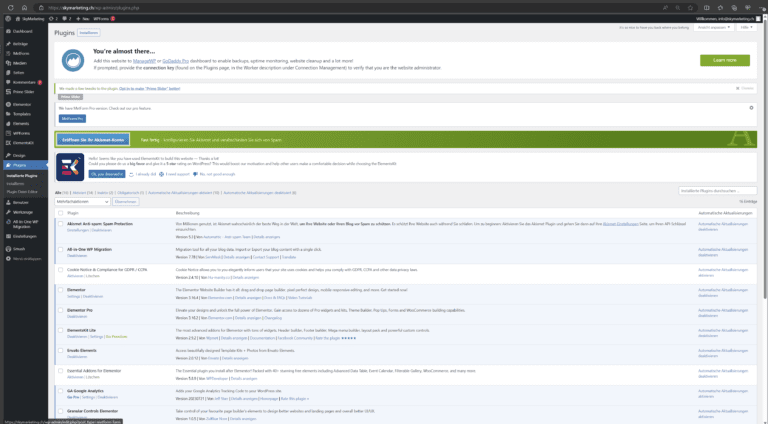The width and height of the screenshot is (768, 424).
Task: Open the ManageWP link in the notice
Action: click(144, 61)
